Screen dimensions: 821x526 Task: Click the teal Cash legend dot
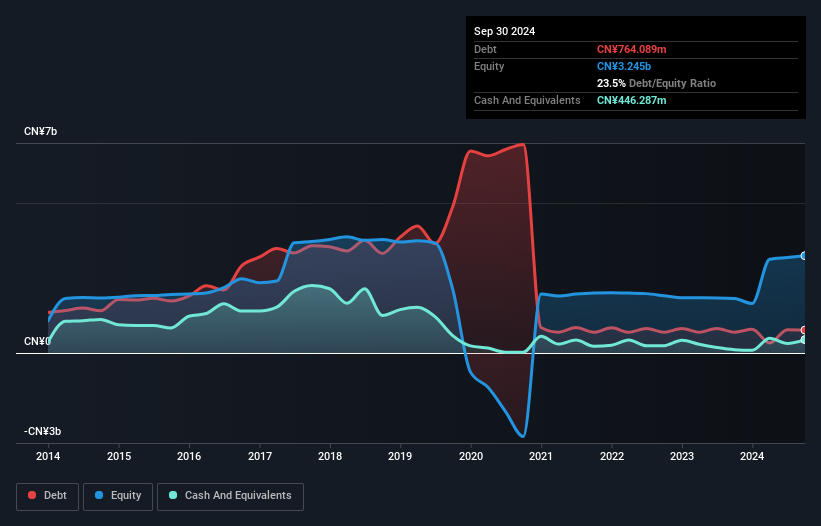[x=173, y=495]
